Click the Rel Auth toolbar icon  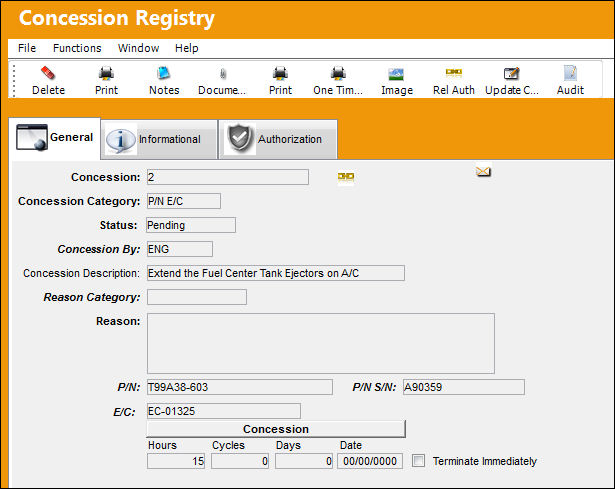tap(454, 72)
